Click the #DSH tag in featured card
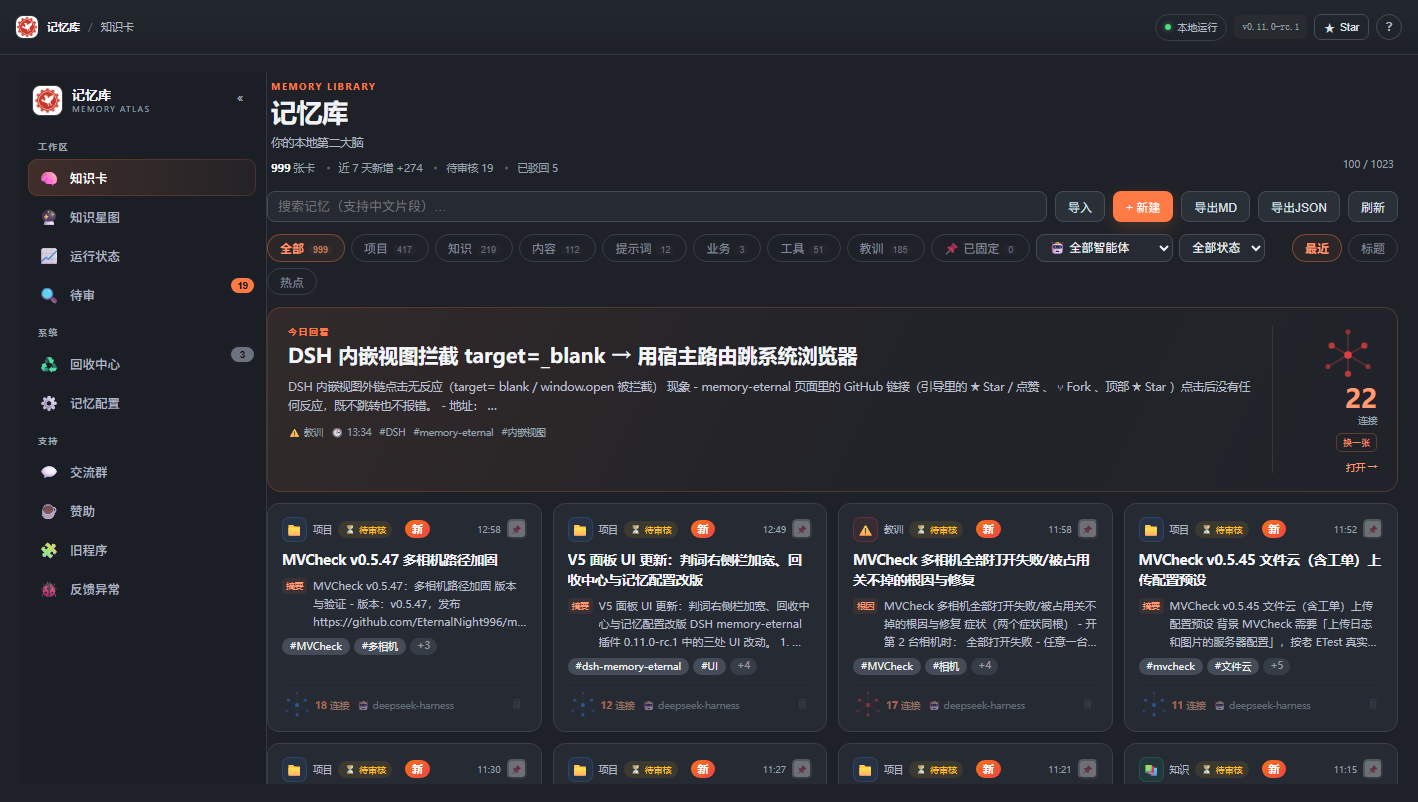Viewport: 1418px width, 802px height. pyautogui.click(x=392, y=432)
